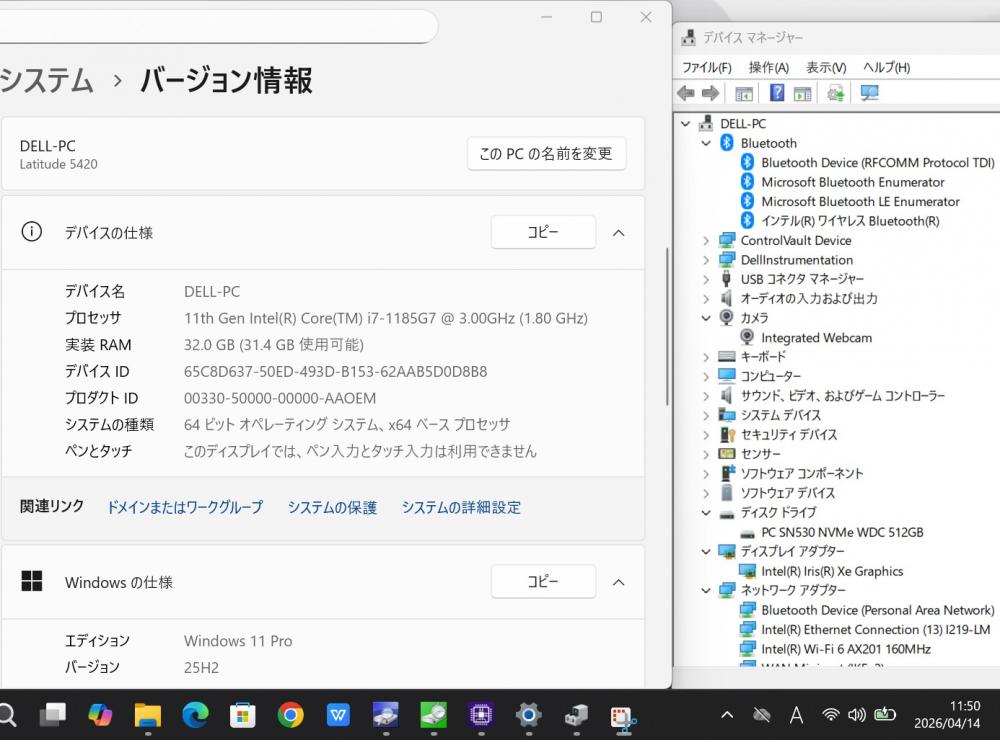The image size is (1000, 740).
Task: Select Integrated Webcam device in the tree
Action: coord(816,338)
